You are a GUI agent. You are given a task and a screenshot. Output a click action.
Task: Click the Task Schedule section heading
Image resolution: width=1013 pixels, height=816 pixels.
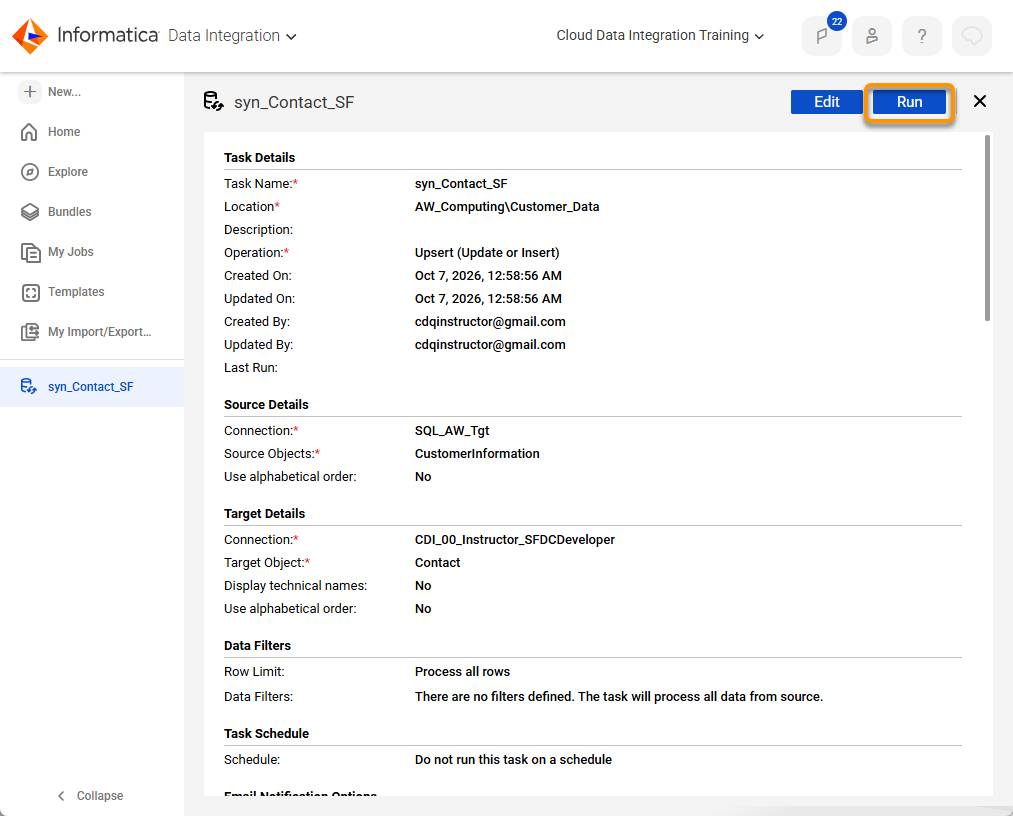click(266, 734)
